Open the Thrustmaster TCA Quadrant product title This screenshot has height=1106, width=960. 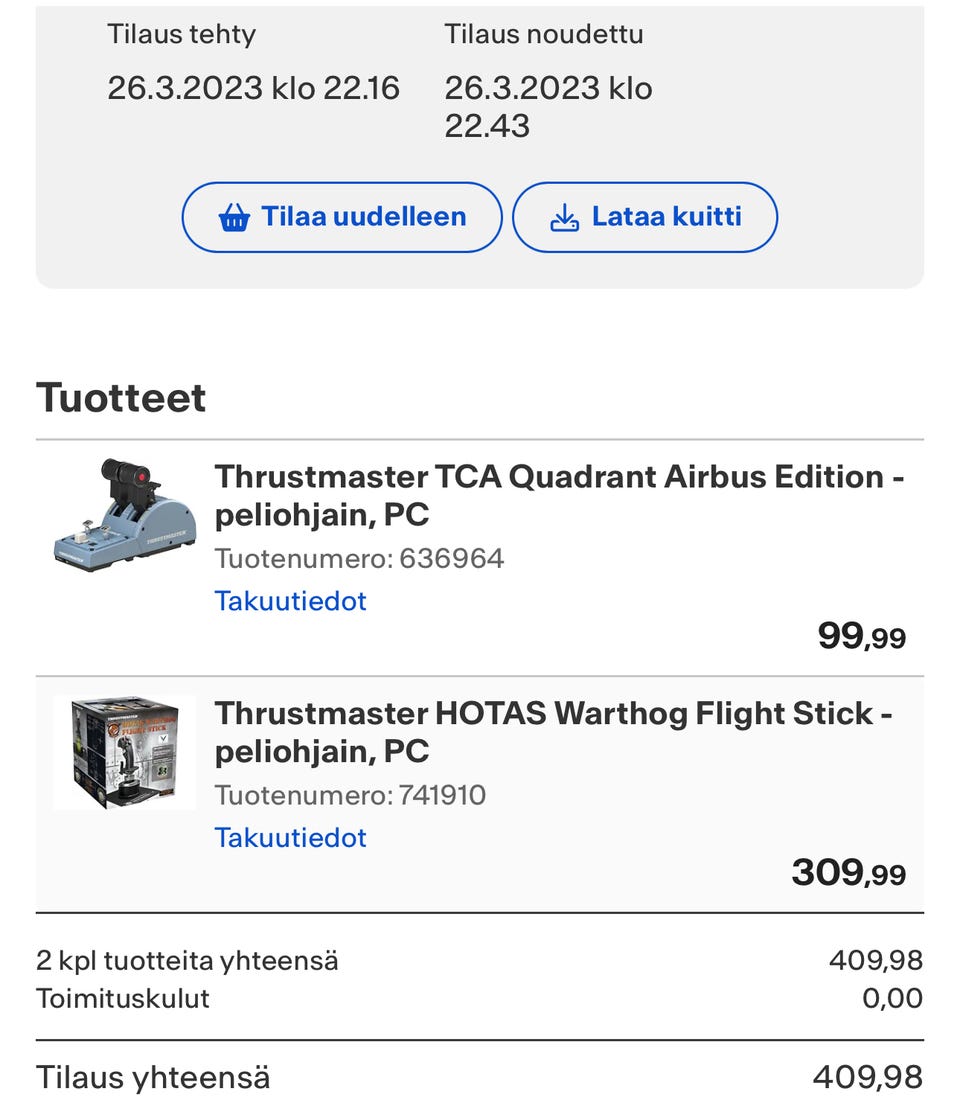click(x=559, y=495)
